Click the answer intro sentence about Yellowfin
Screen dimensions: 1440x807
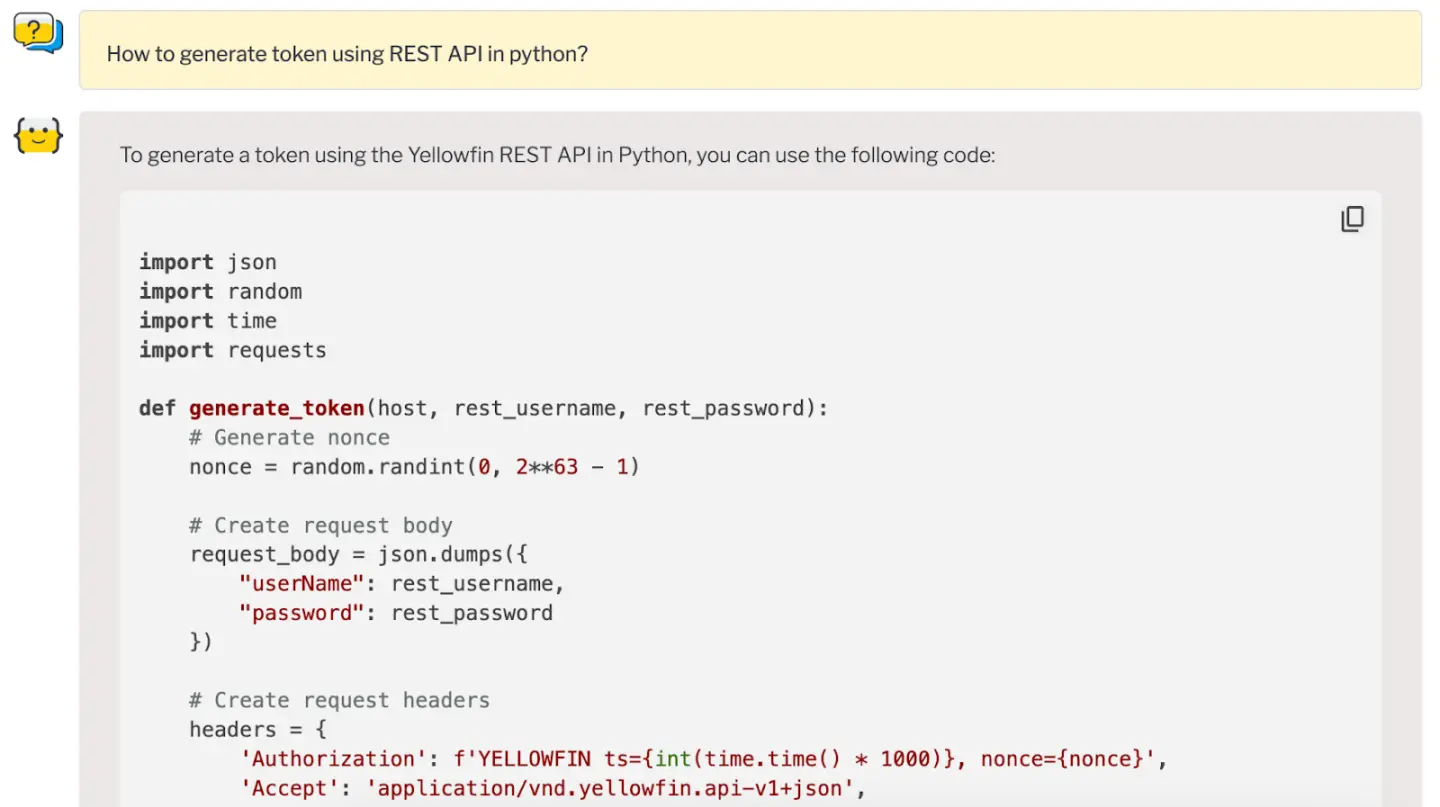click(x=557, y=155)
